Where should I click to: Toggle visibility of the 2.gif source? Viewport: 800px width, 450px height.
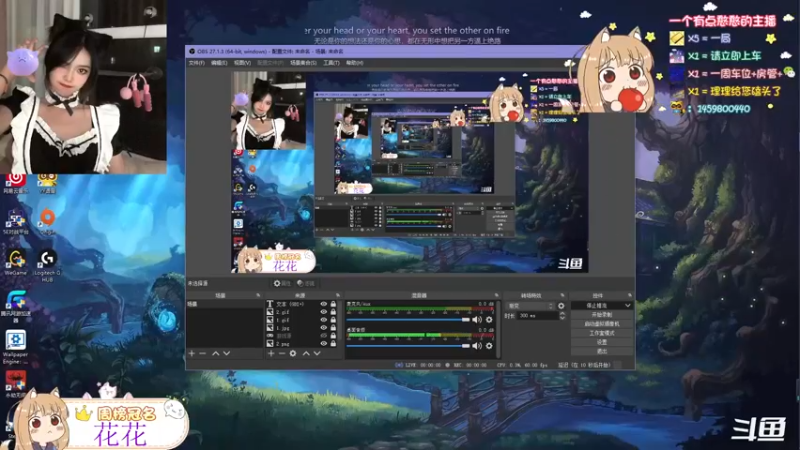point(323,312)
